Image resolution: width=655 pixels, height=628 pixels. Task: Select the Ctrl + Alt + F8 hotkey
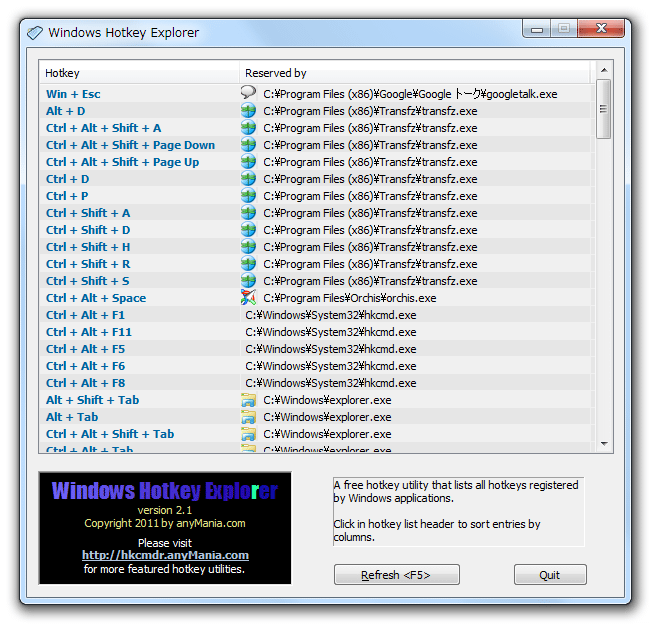coord(86,383)
